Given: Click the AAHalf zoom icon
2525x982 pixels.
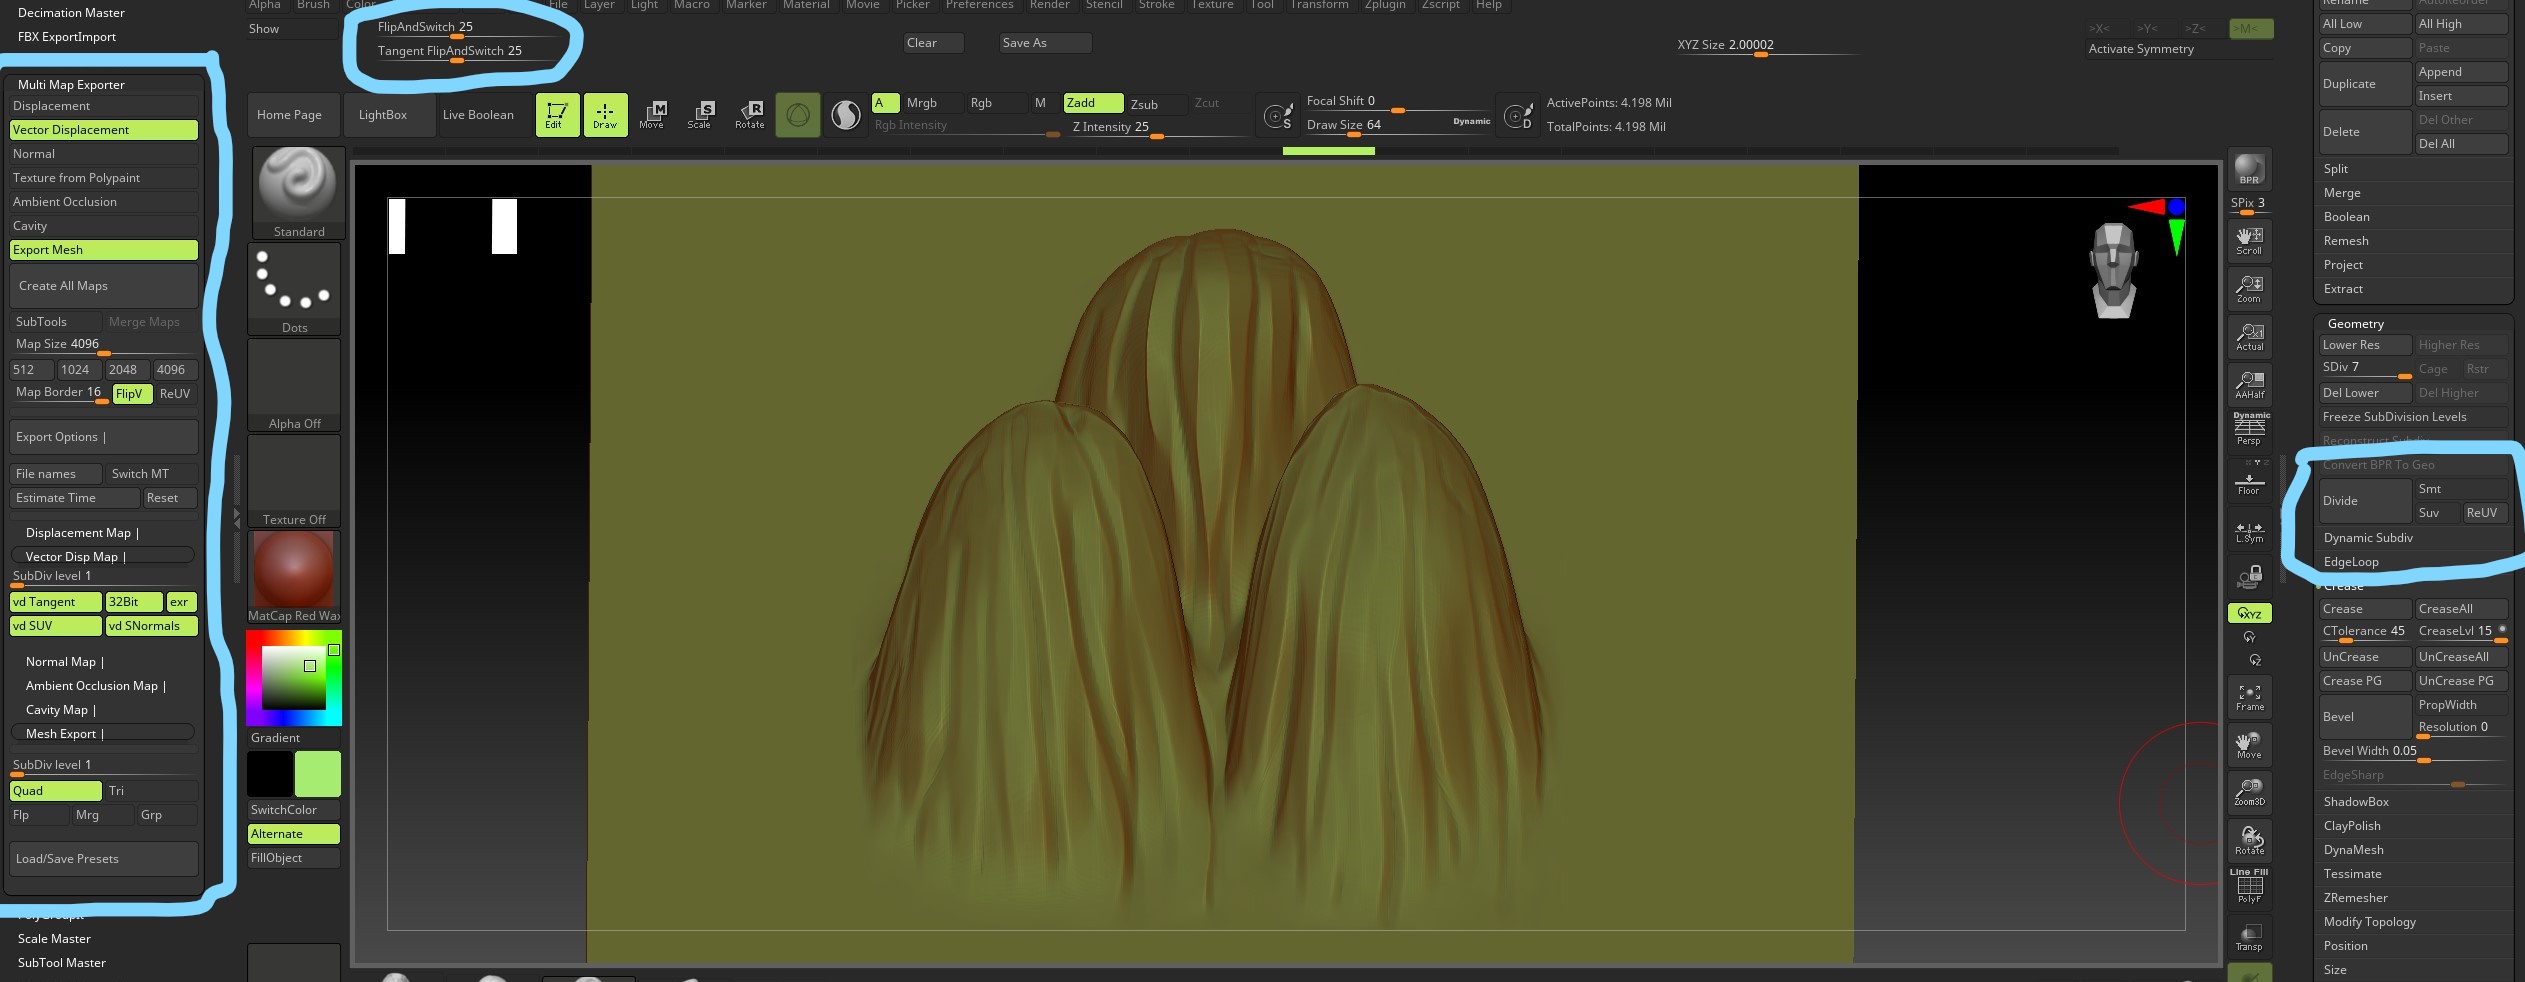Looking at the screenshot, I should tap(2249, 384).
